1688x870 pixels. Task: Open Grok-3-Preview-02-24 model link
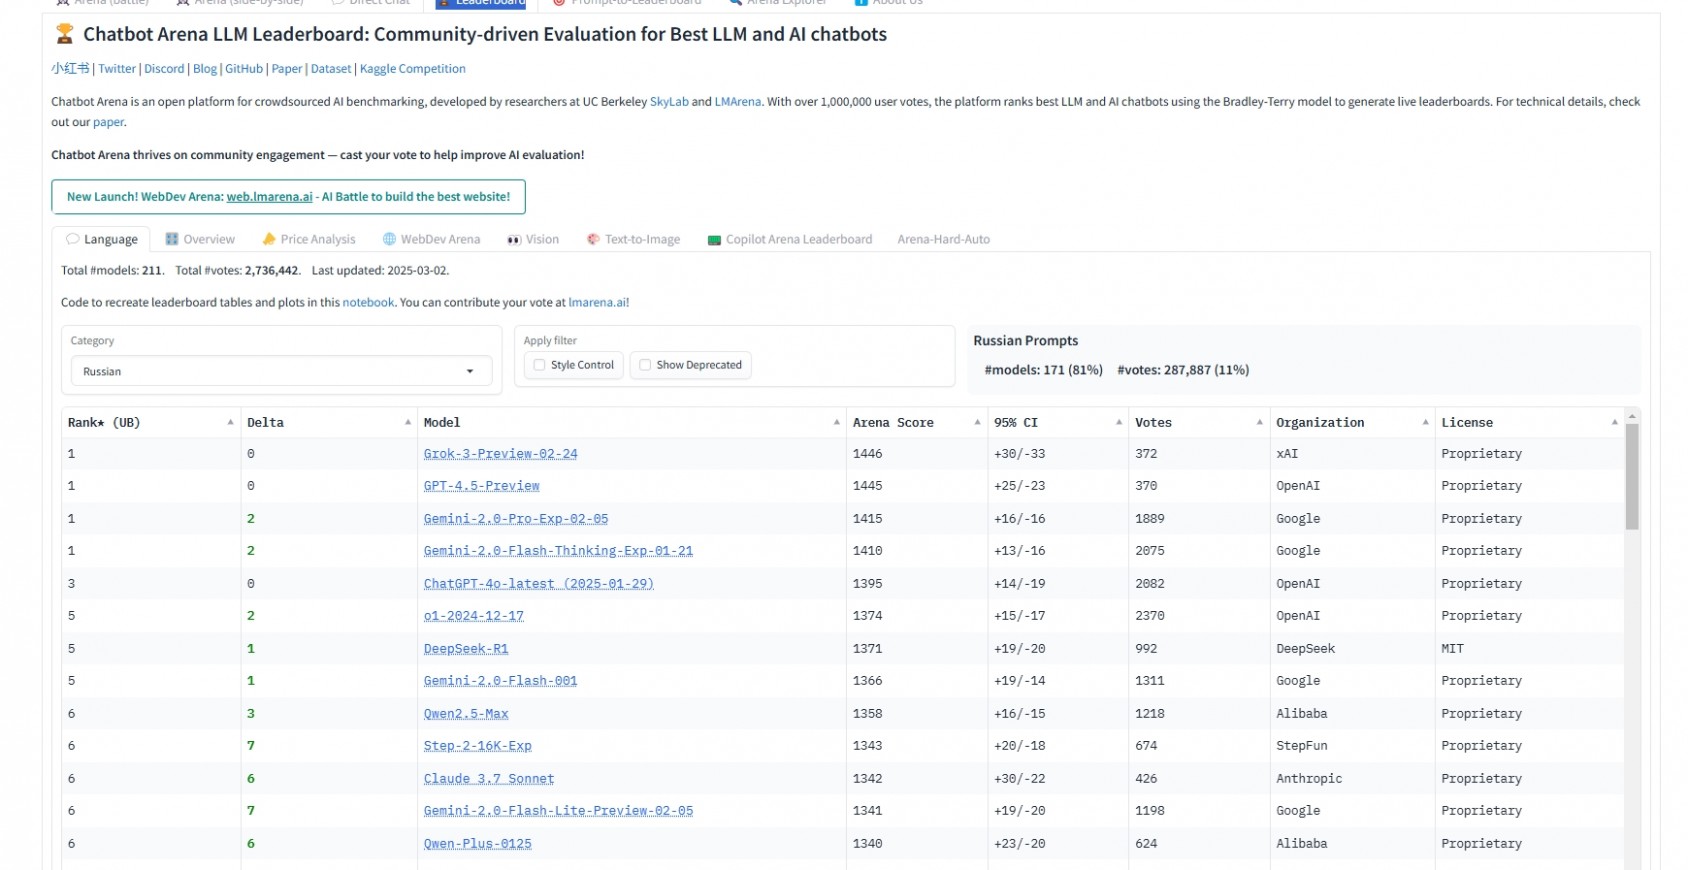tap(501, 454)
